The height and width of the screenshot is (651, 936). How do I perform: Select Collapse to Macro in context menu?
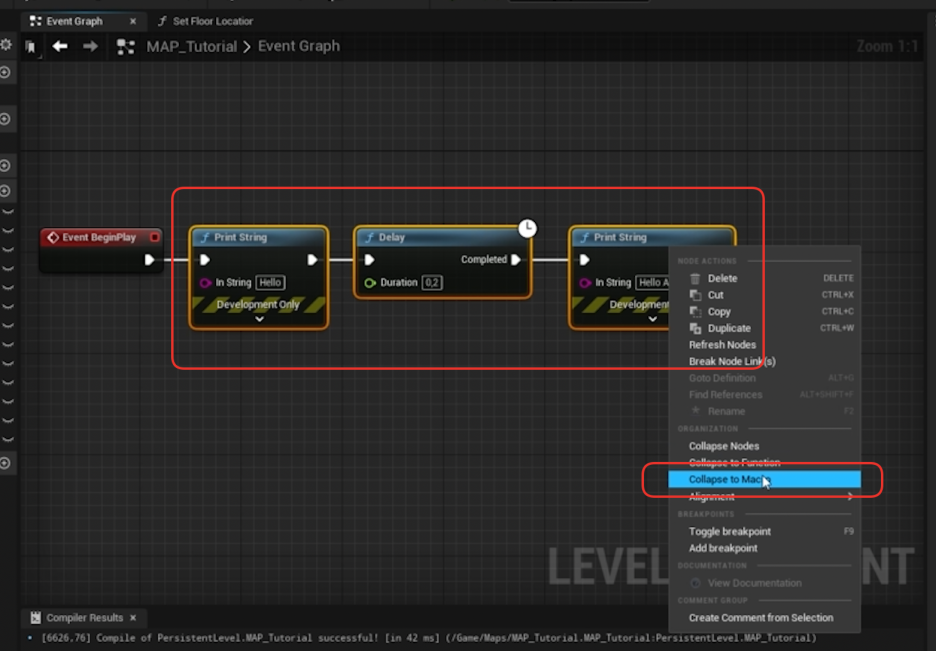coord(764,479)
